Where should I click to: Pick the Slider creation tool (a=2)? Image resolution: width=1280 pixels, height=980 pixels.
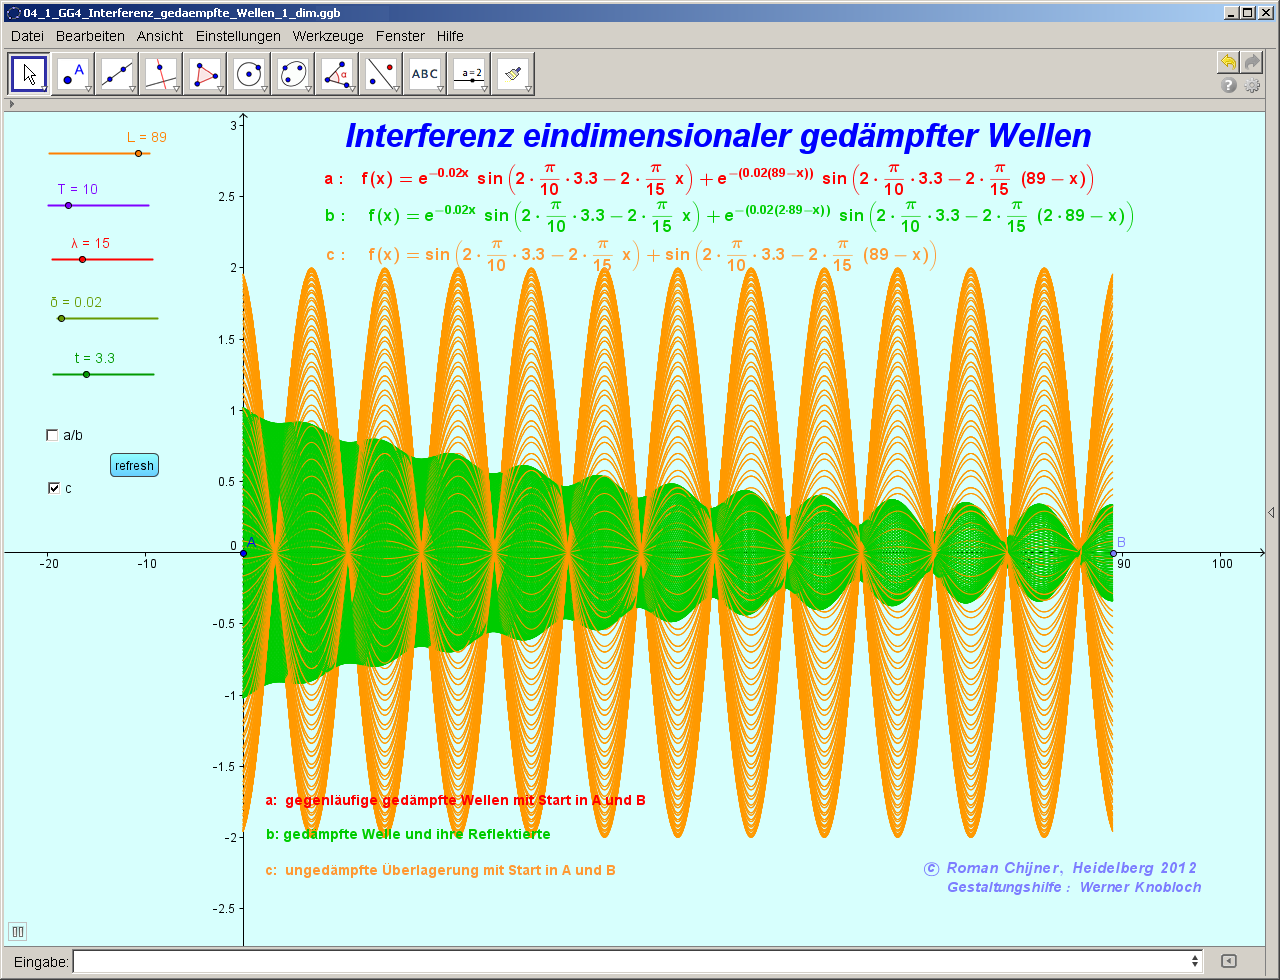[468, 72]
